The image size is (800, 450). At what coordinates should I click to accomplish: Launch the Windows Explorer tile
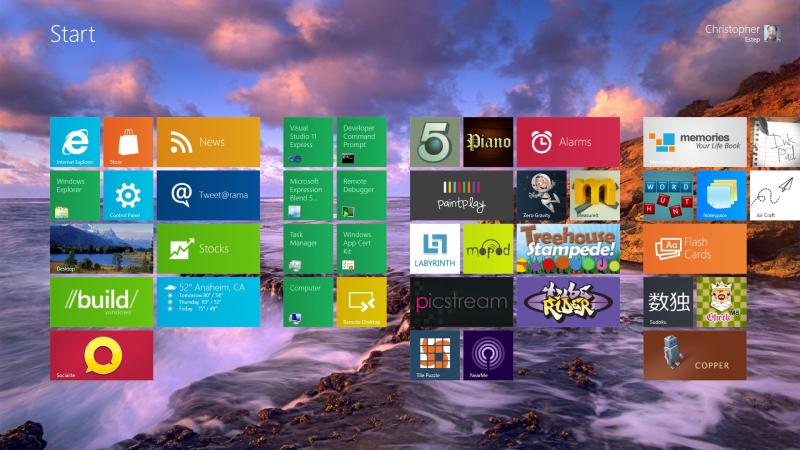[x=75, y=195]
